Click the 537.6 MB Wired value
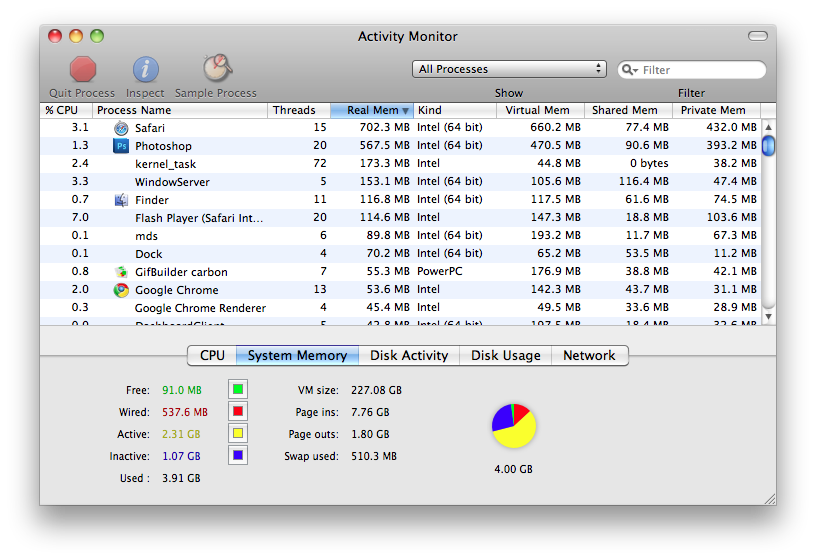816x560 pixels. click(x=185, y=412)
